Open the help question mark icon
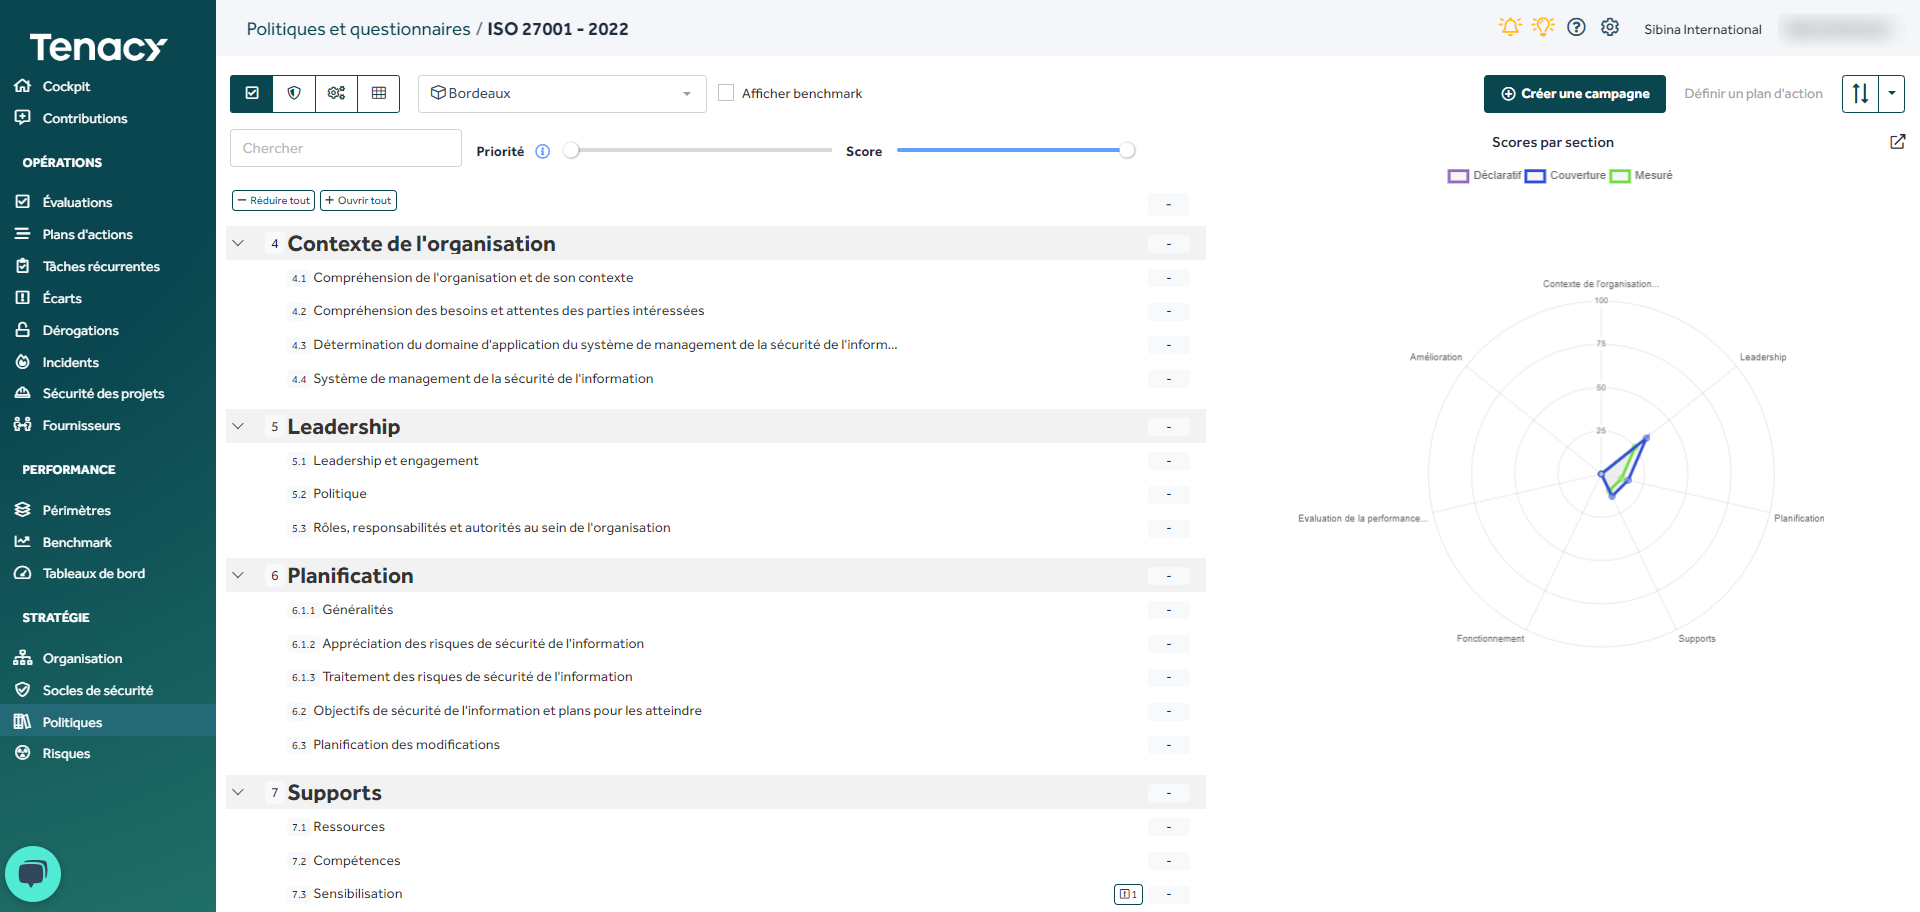Image resolution: width=1920 pixels, height=912 pixels. pyautogui.click(x=1576, y=28)
